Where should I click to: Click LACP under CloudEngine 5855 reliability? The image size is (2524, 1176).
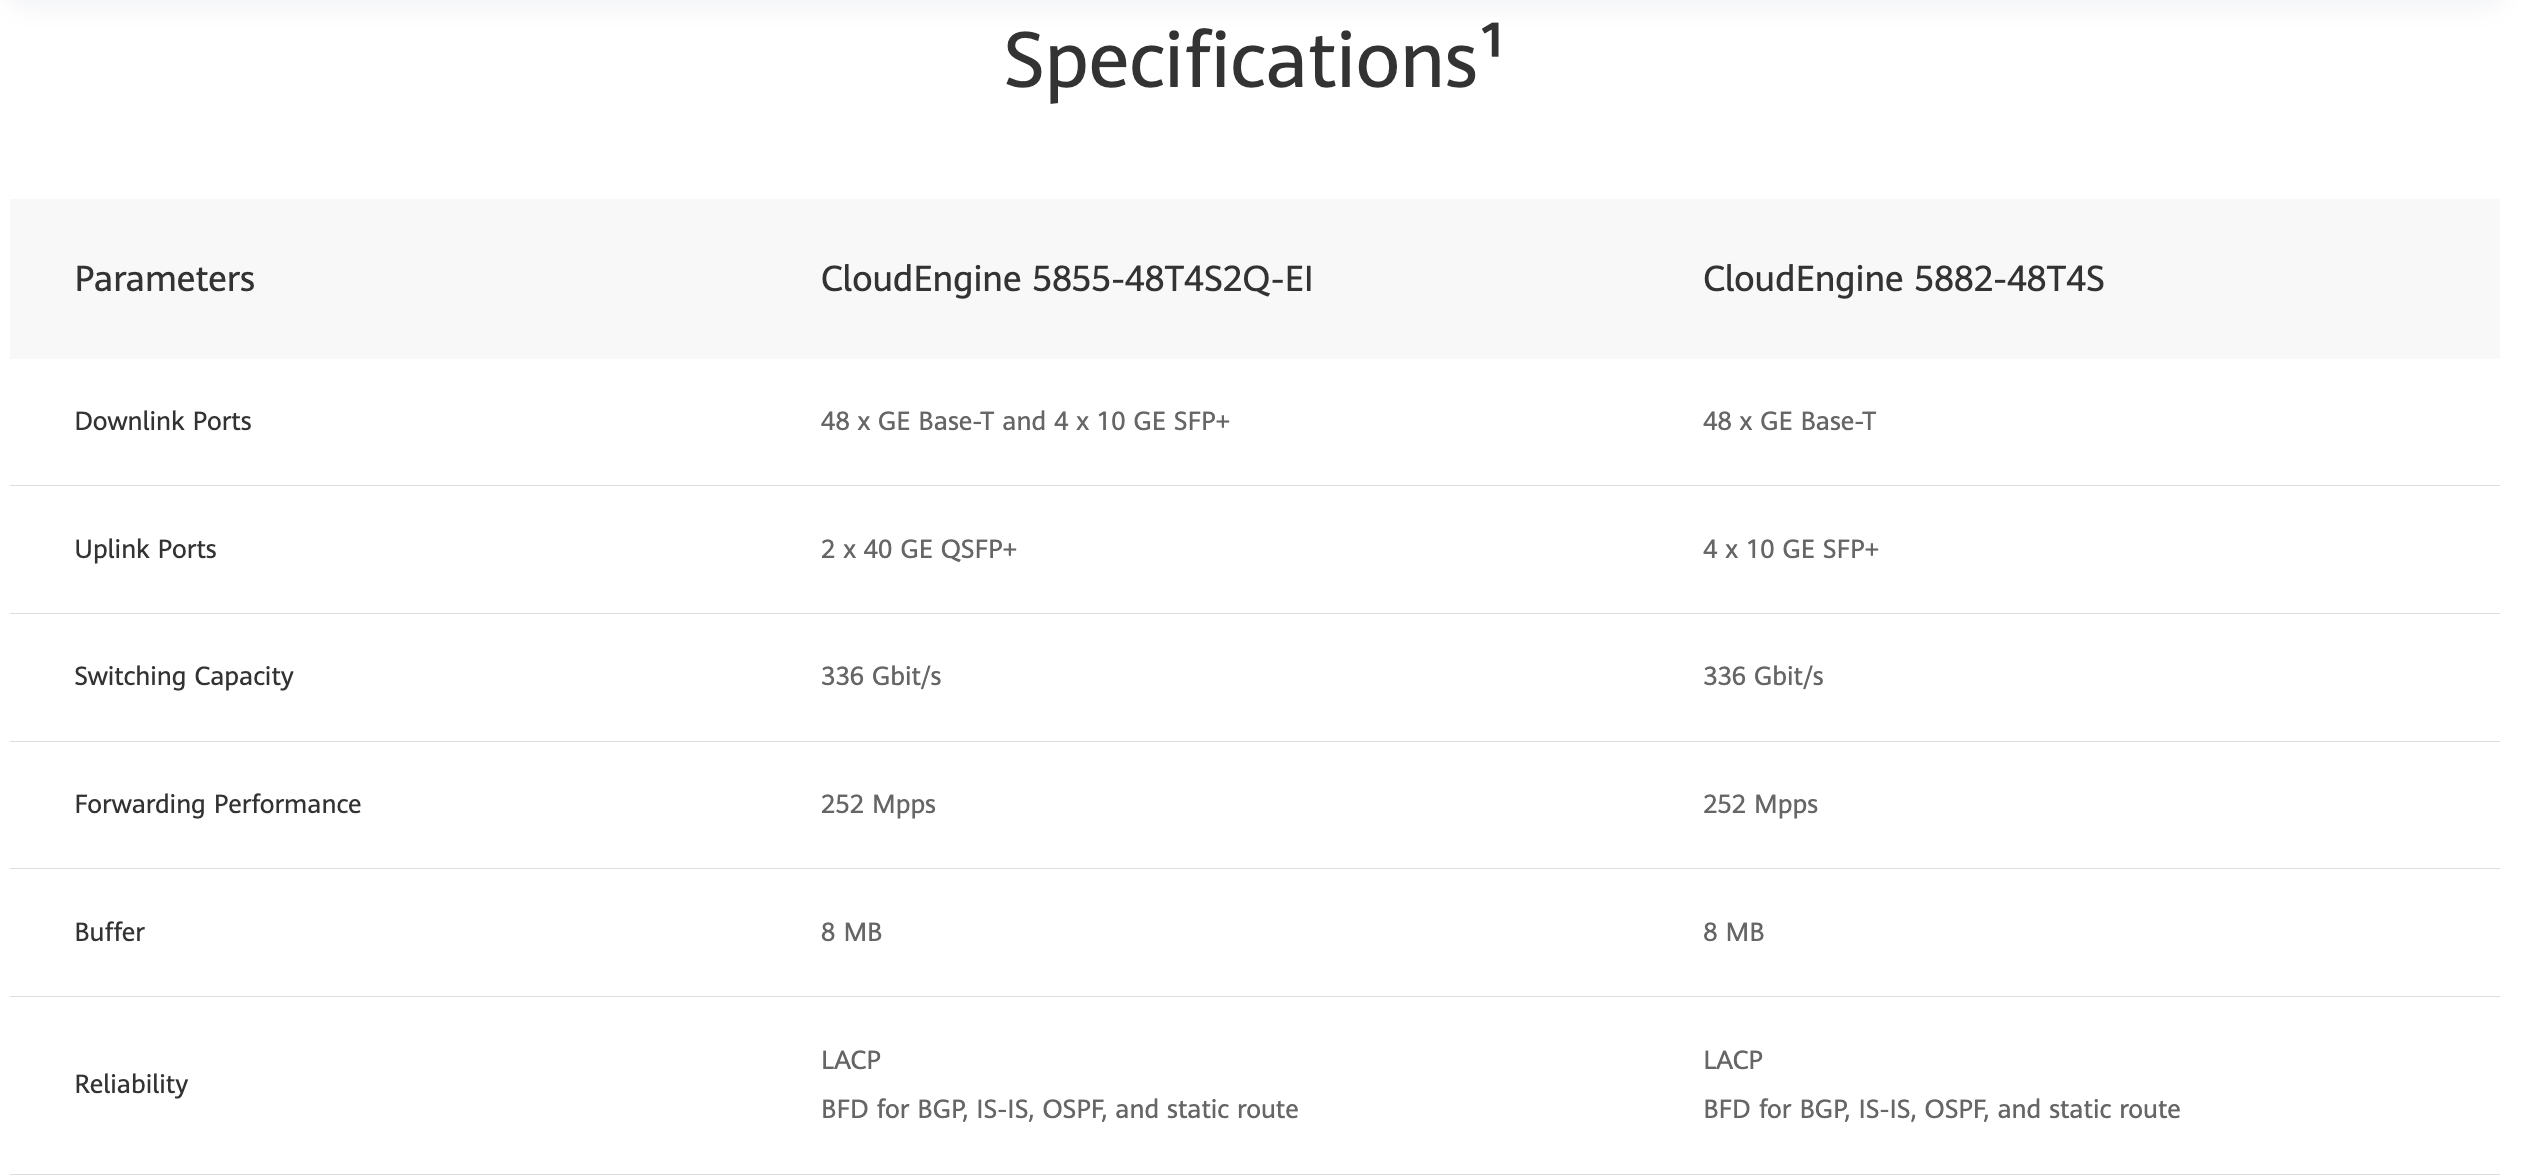click(850, 1060)
